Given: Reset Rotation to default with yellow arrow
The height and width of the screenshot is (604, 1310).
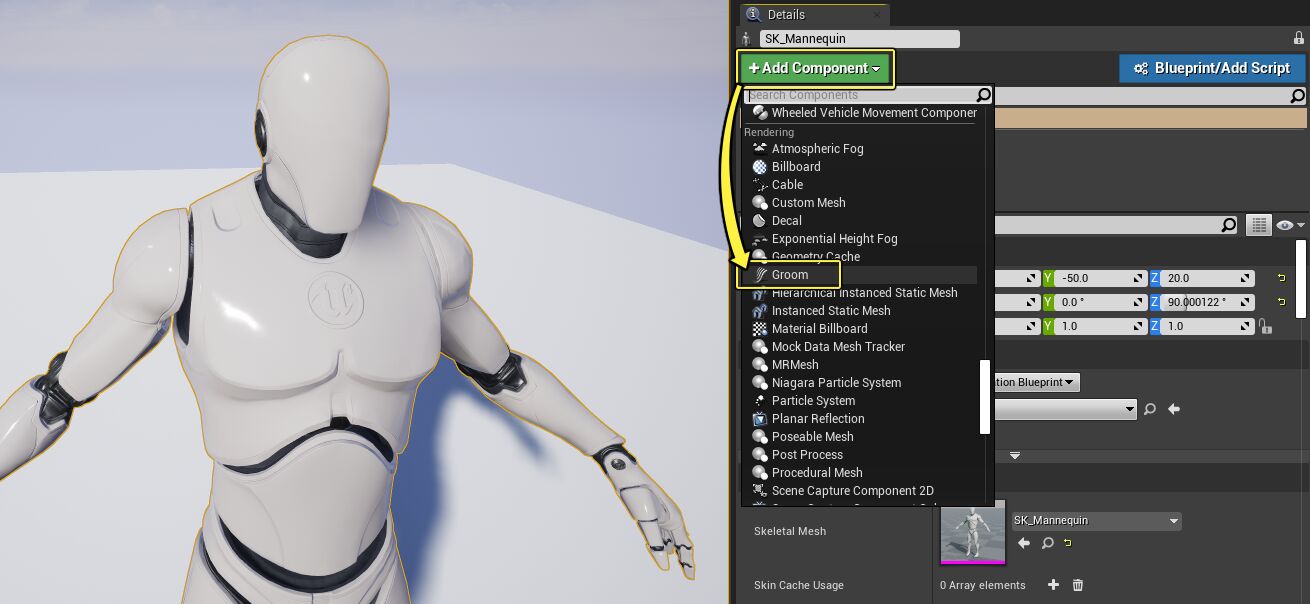Looking at the screenshot, I should (1280, 302).
